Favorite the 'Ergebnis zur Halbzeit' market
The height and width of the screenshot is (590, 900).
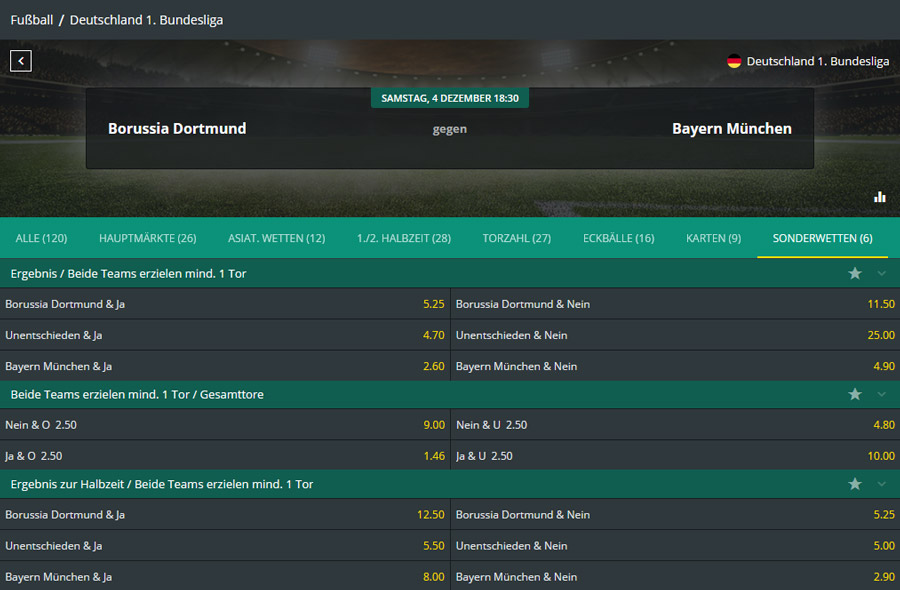coord(855,484)
